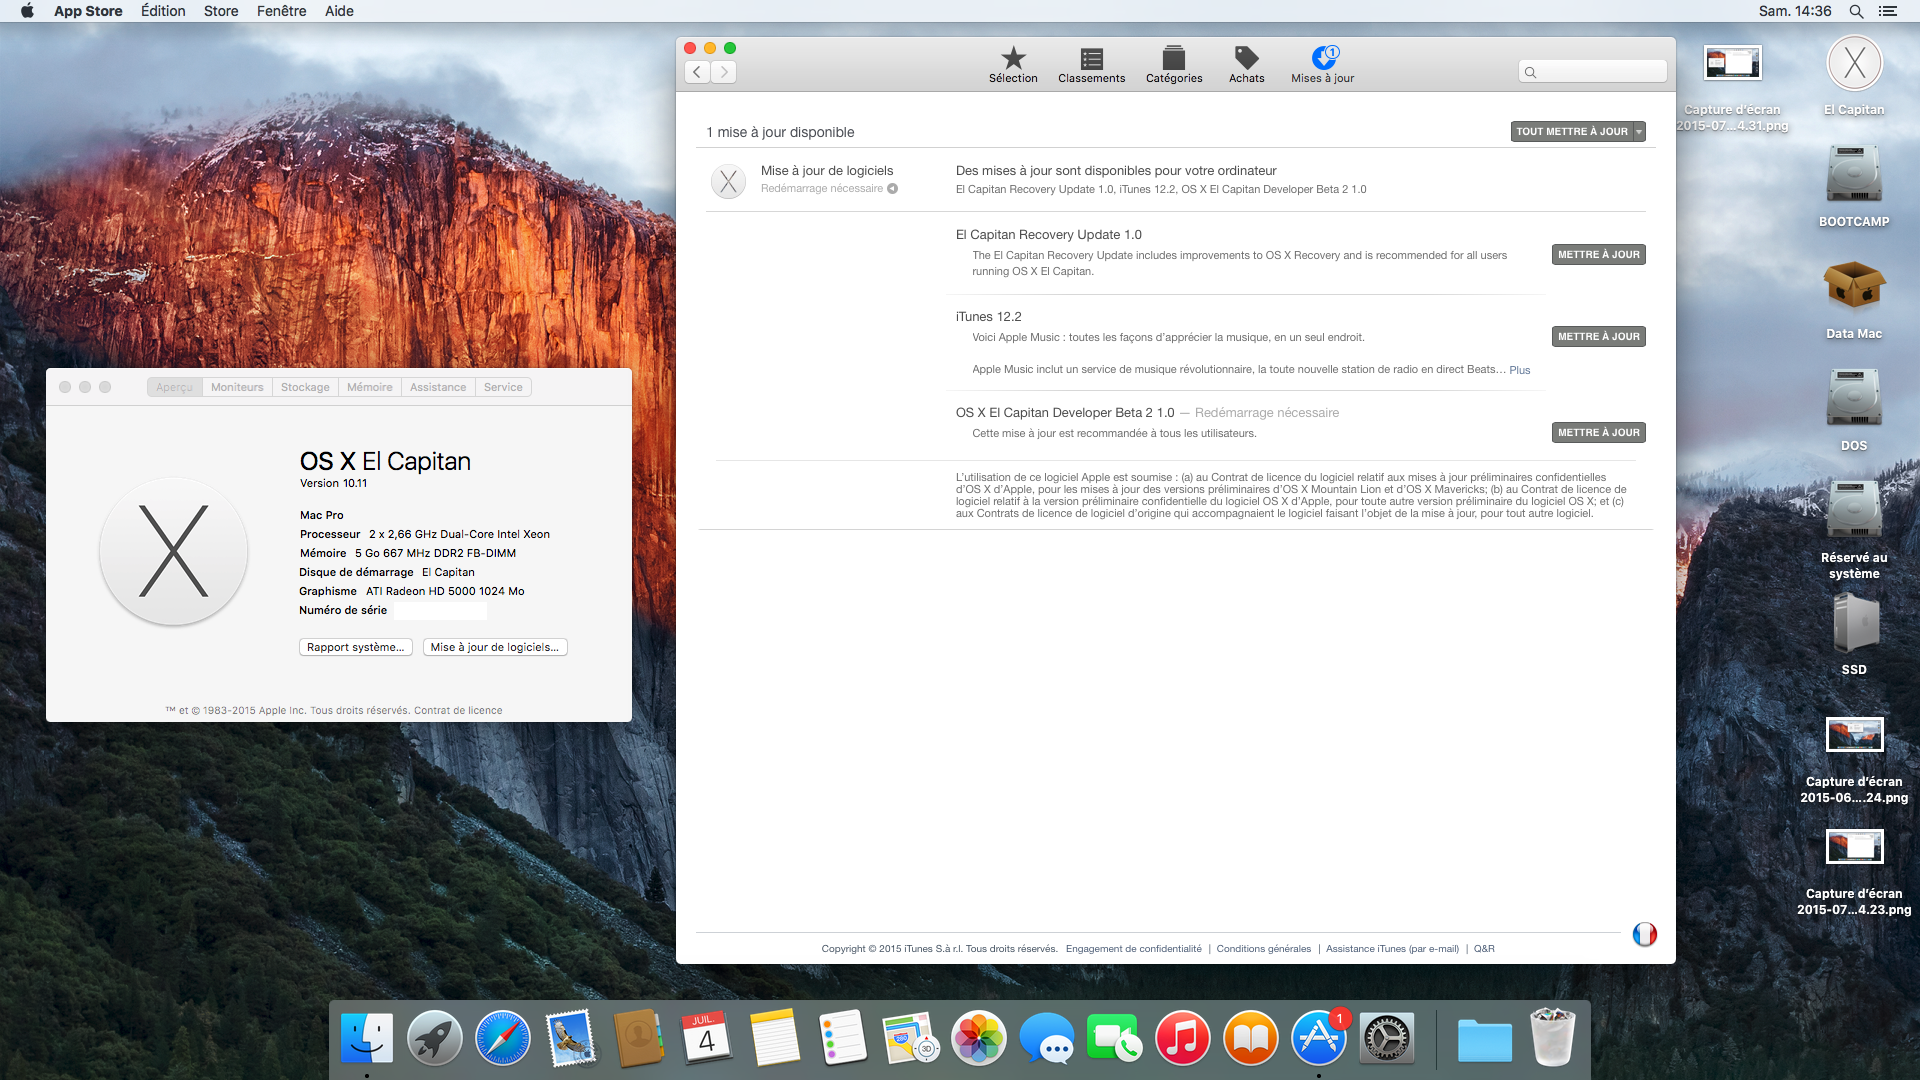Image resolution: width=1920 pixels, height=1080 pixels.
Task: Open the Trash in the Dock
Action: (1552, 1038)
